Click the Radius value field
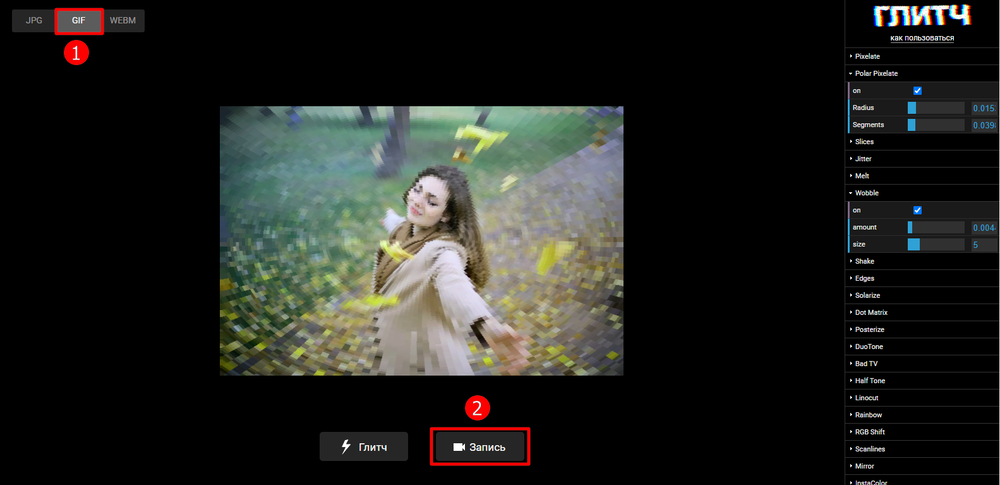The width and height of the screenshot is (1000, 485). pos(983,108)
